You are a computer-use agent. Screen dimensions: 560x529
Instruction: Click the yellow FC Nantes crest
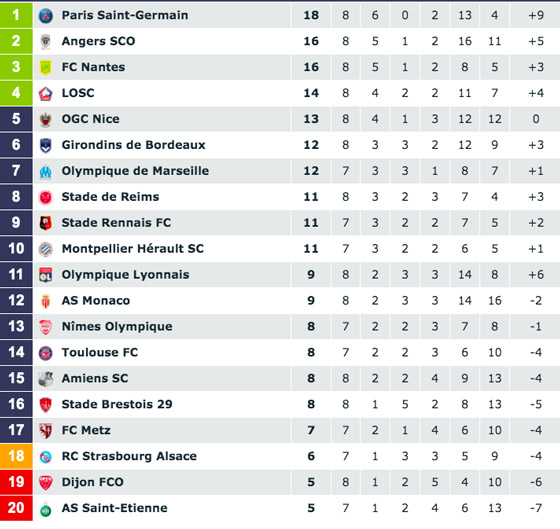(45, 67)
